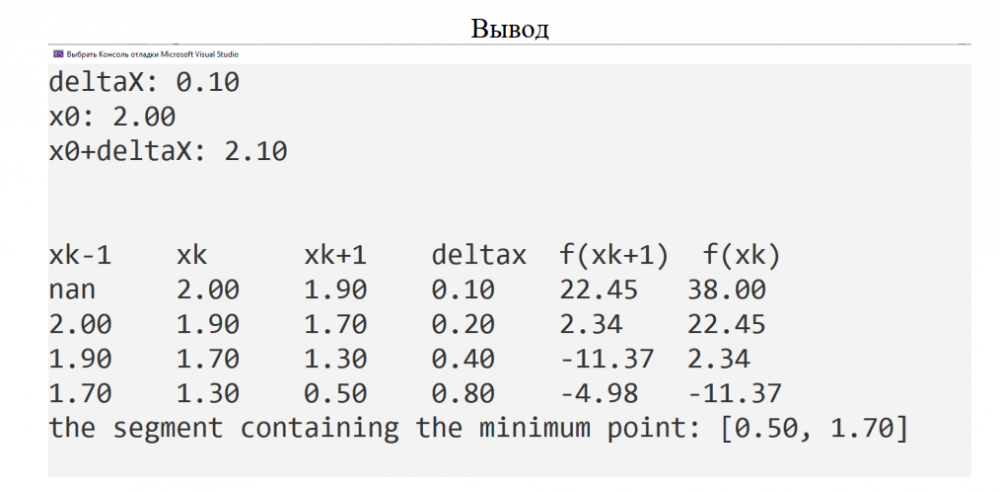Click the value -4.98 in the last row
The image size is (1000, 492).
click(598, 394)
